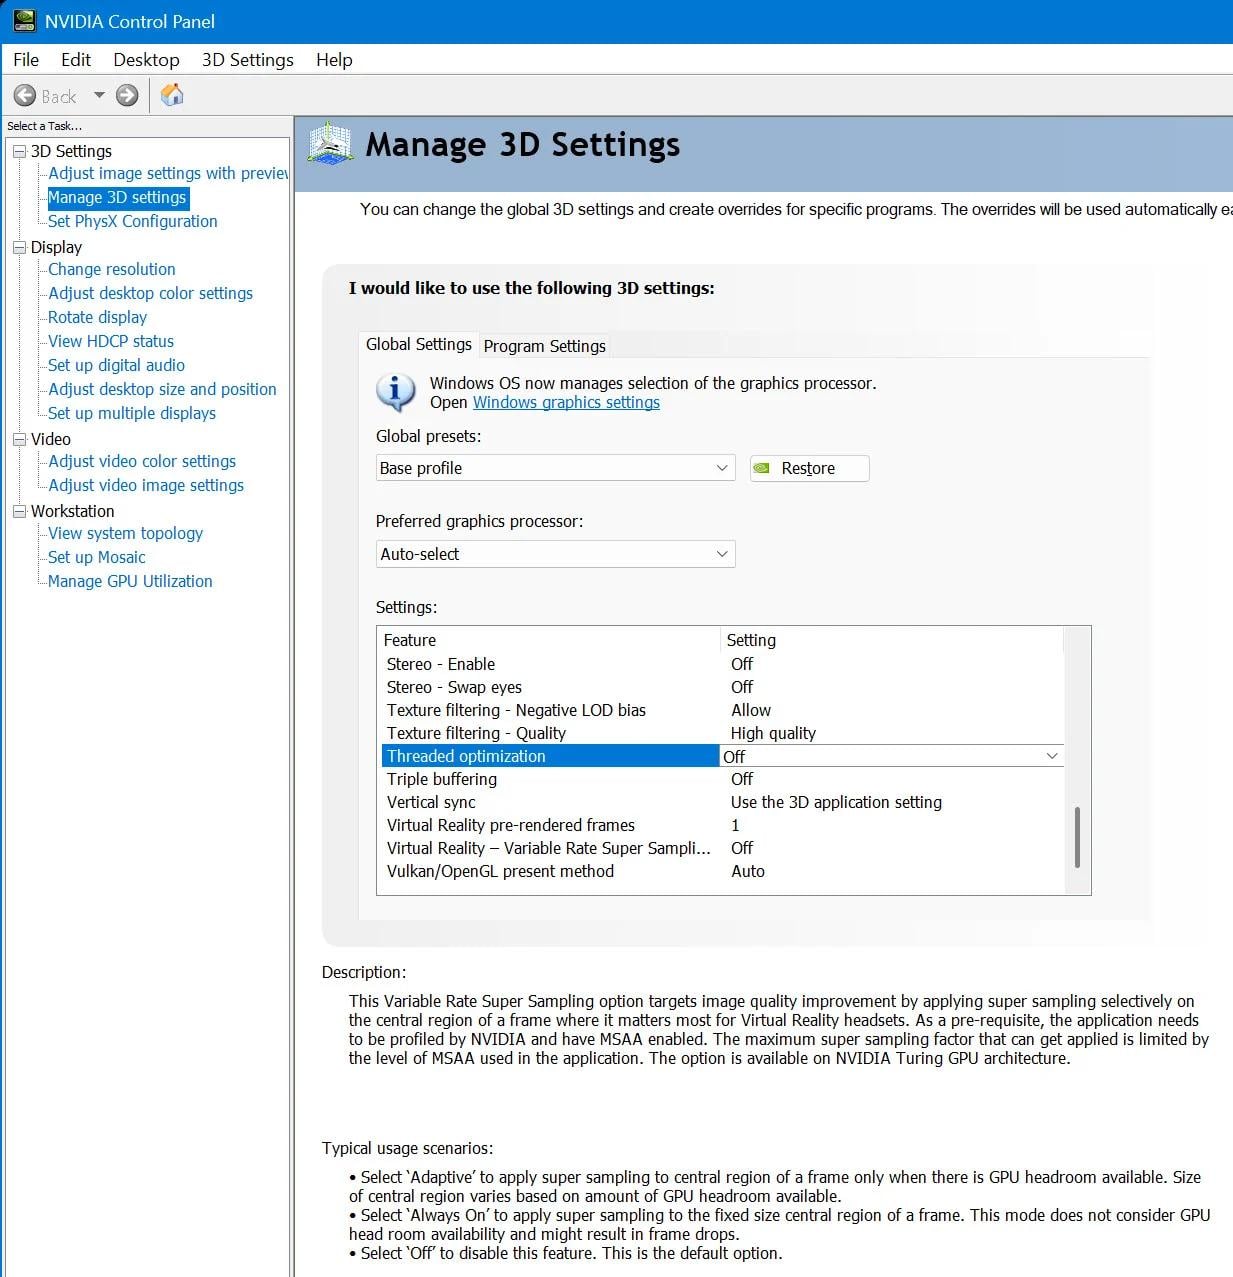Click the blue information icon
This screenshot has height=1277, width=1233.
pyautogui.click(x=396, y=392)
